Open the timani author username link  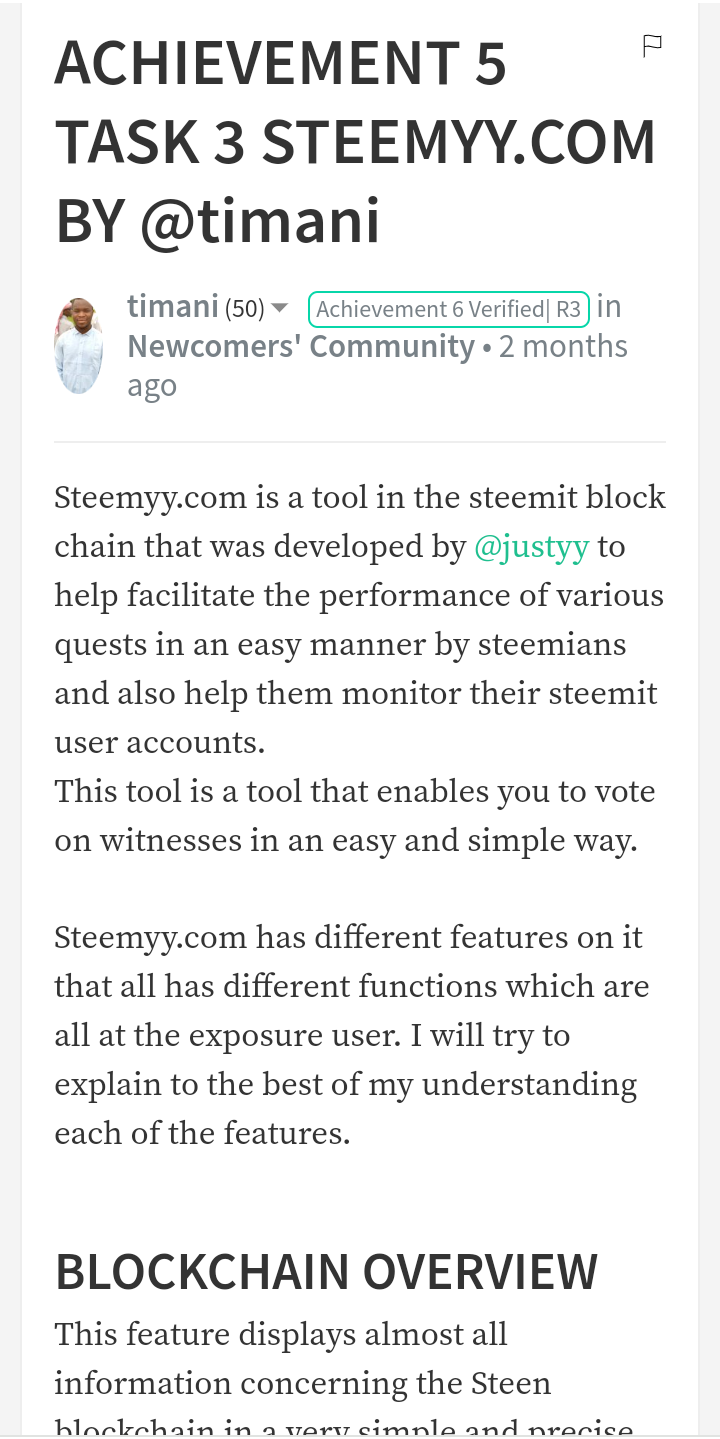pyautogui.click(x=172, y=307)
